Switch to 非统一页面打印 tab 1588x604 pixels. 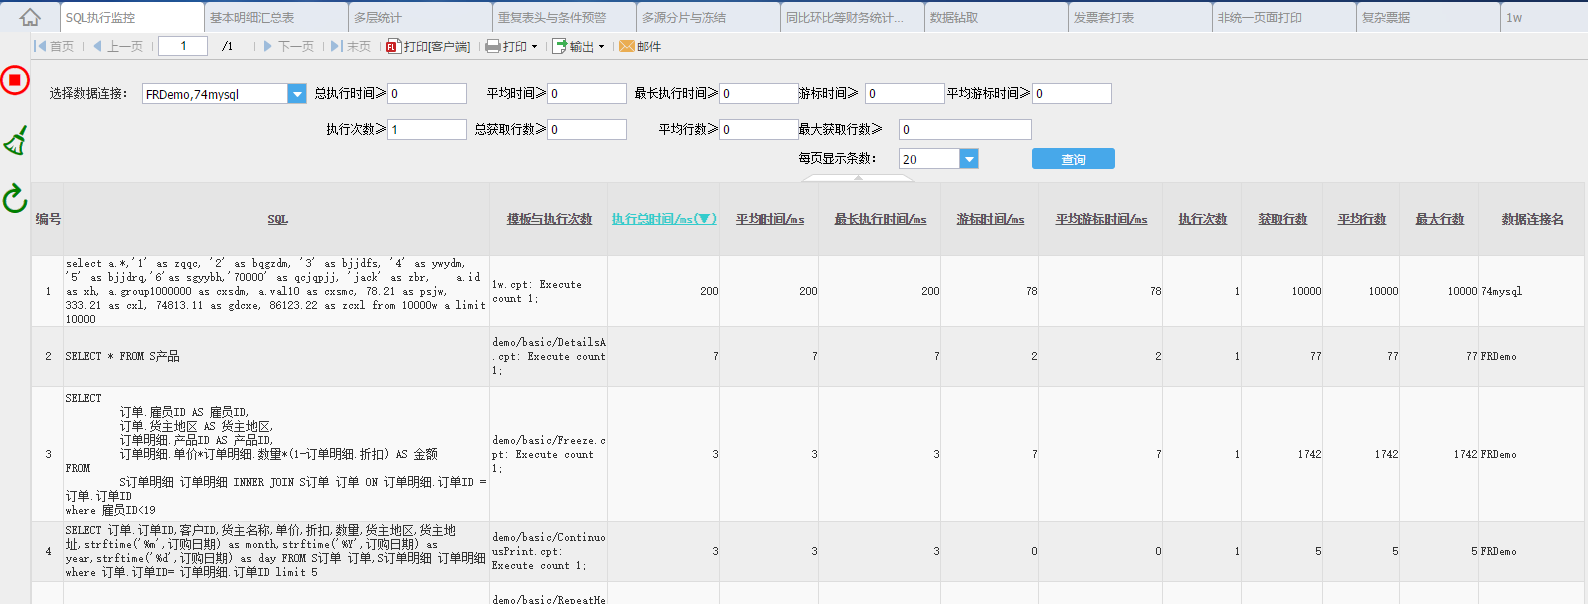[1285, 17]
